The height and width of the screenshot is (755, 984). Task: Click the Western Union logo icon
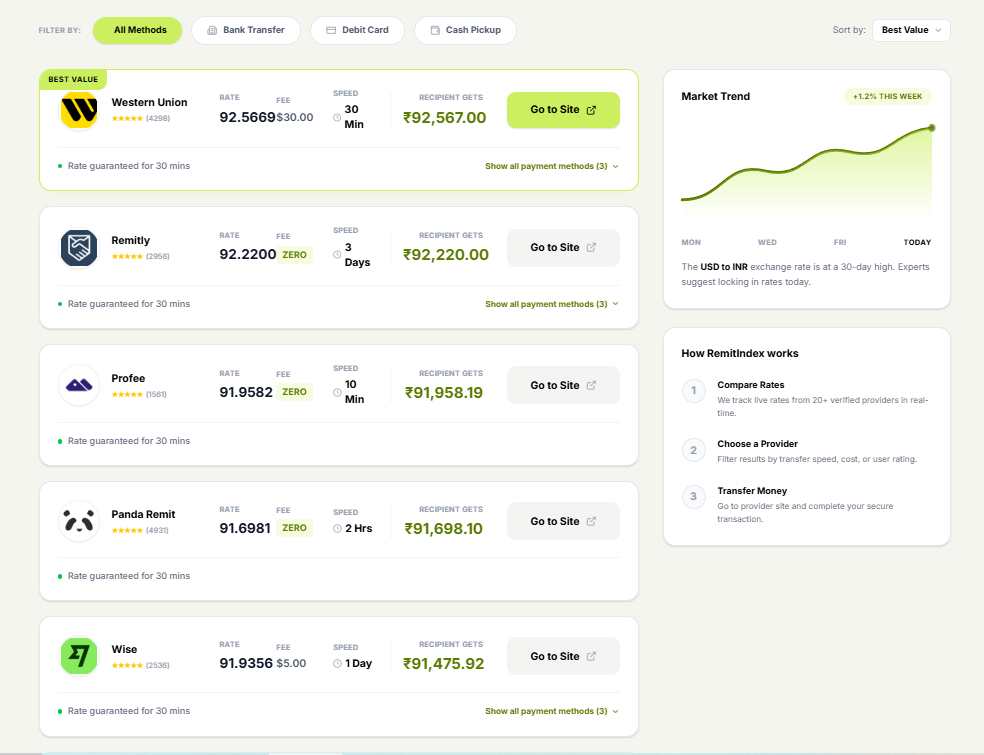pos(79,110)
